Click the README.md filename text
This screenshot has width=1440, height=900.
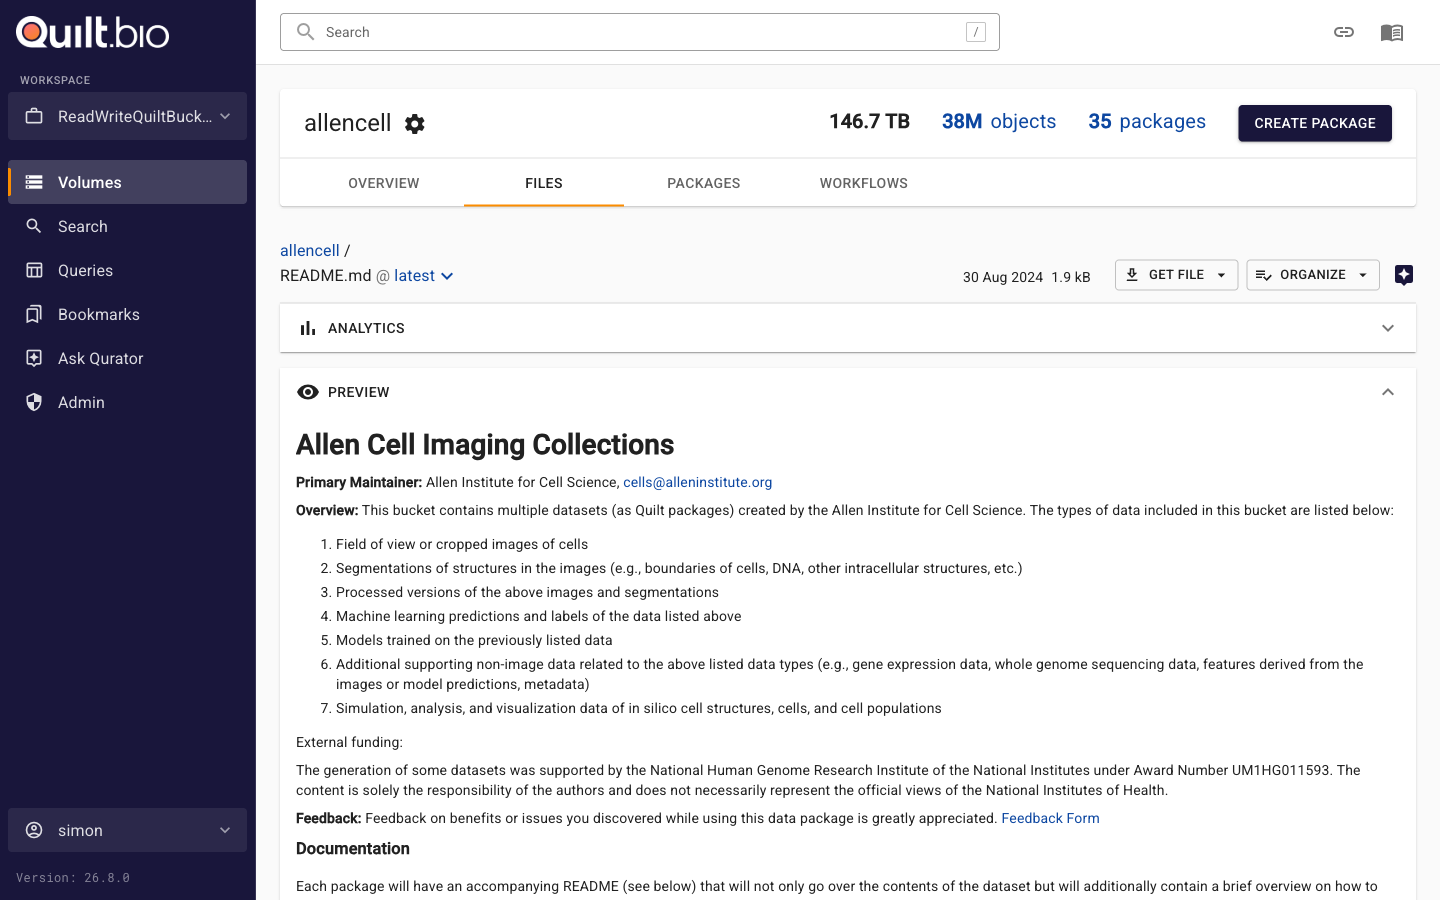(x=326, y=276)
